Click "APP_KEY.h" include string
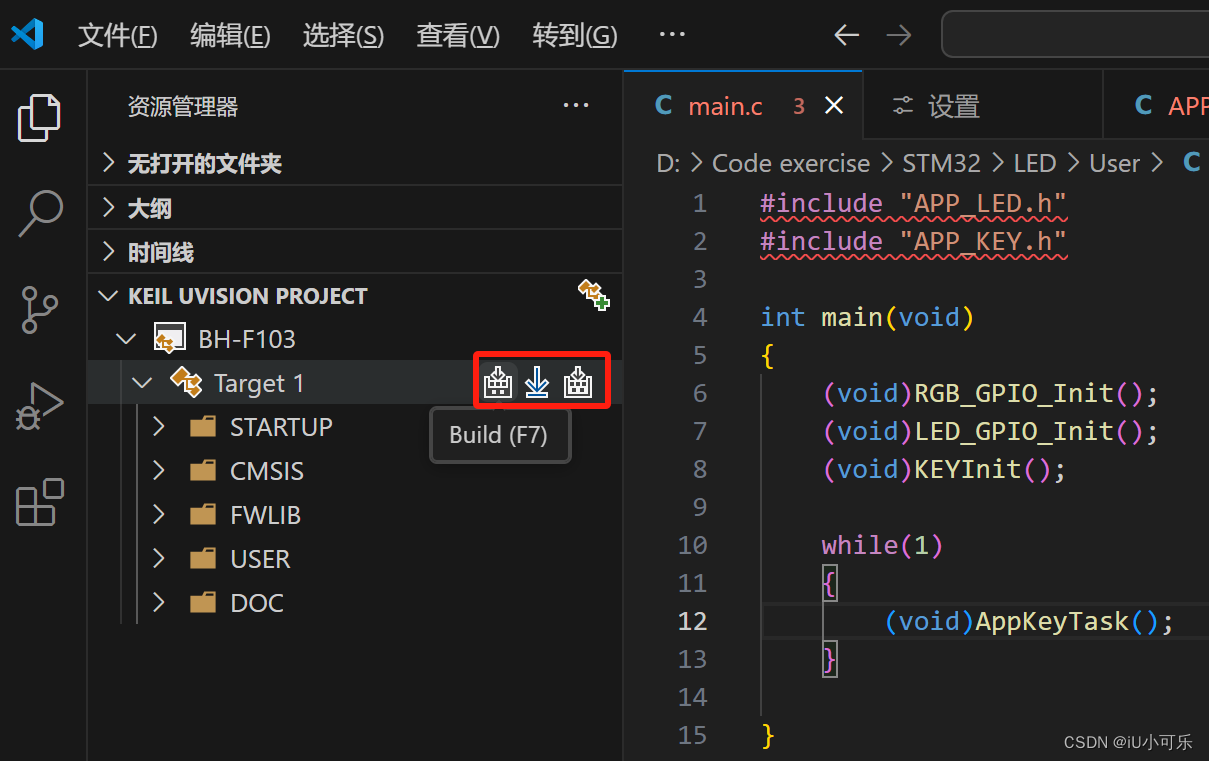This screenshot has height=761, width=1209. [x=983, y=241]
